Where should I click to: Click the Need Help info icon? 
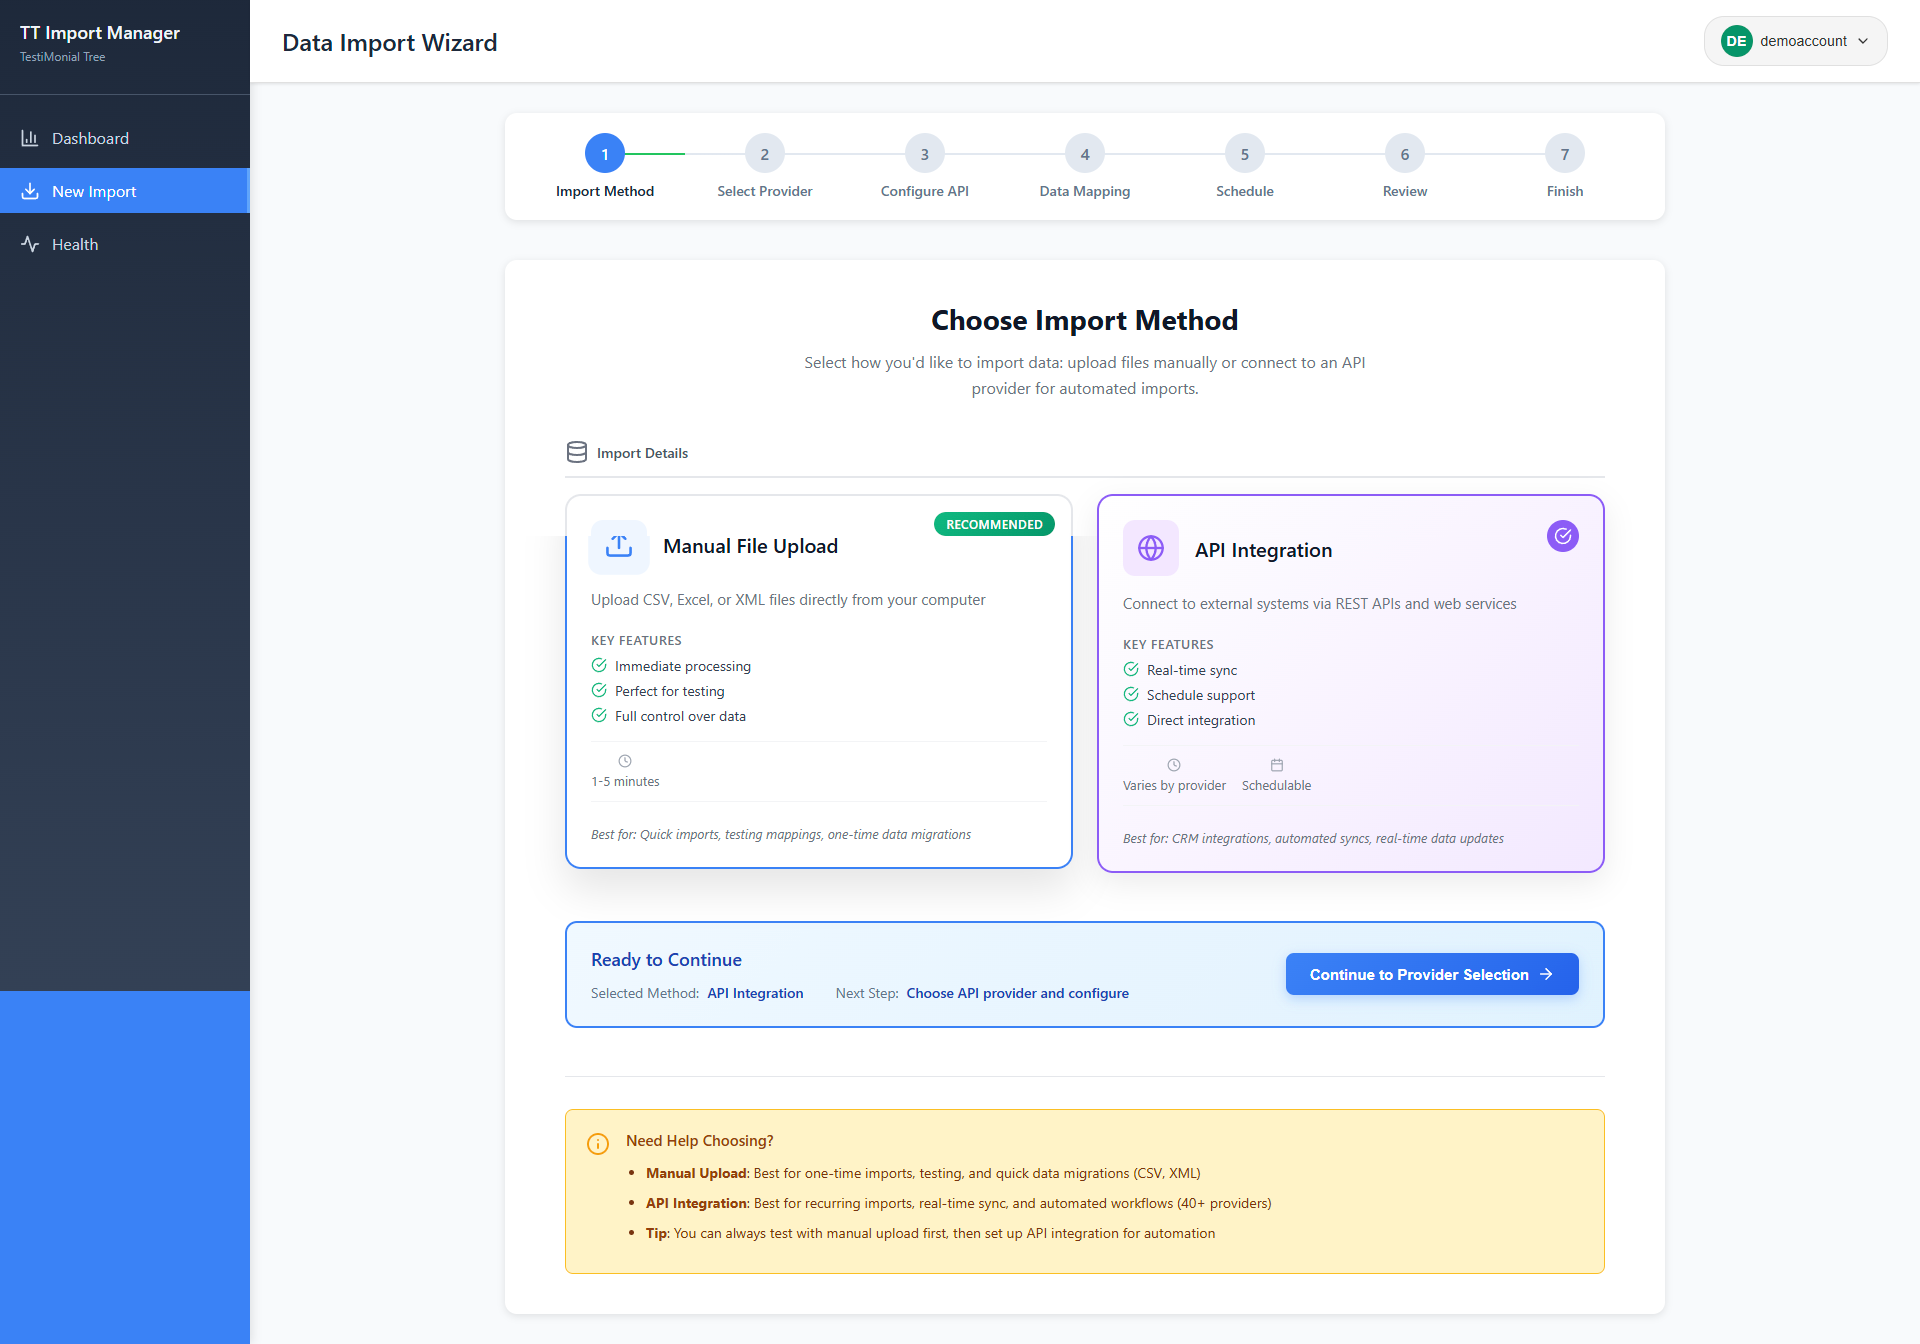(598, 1143)
